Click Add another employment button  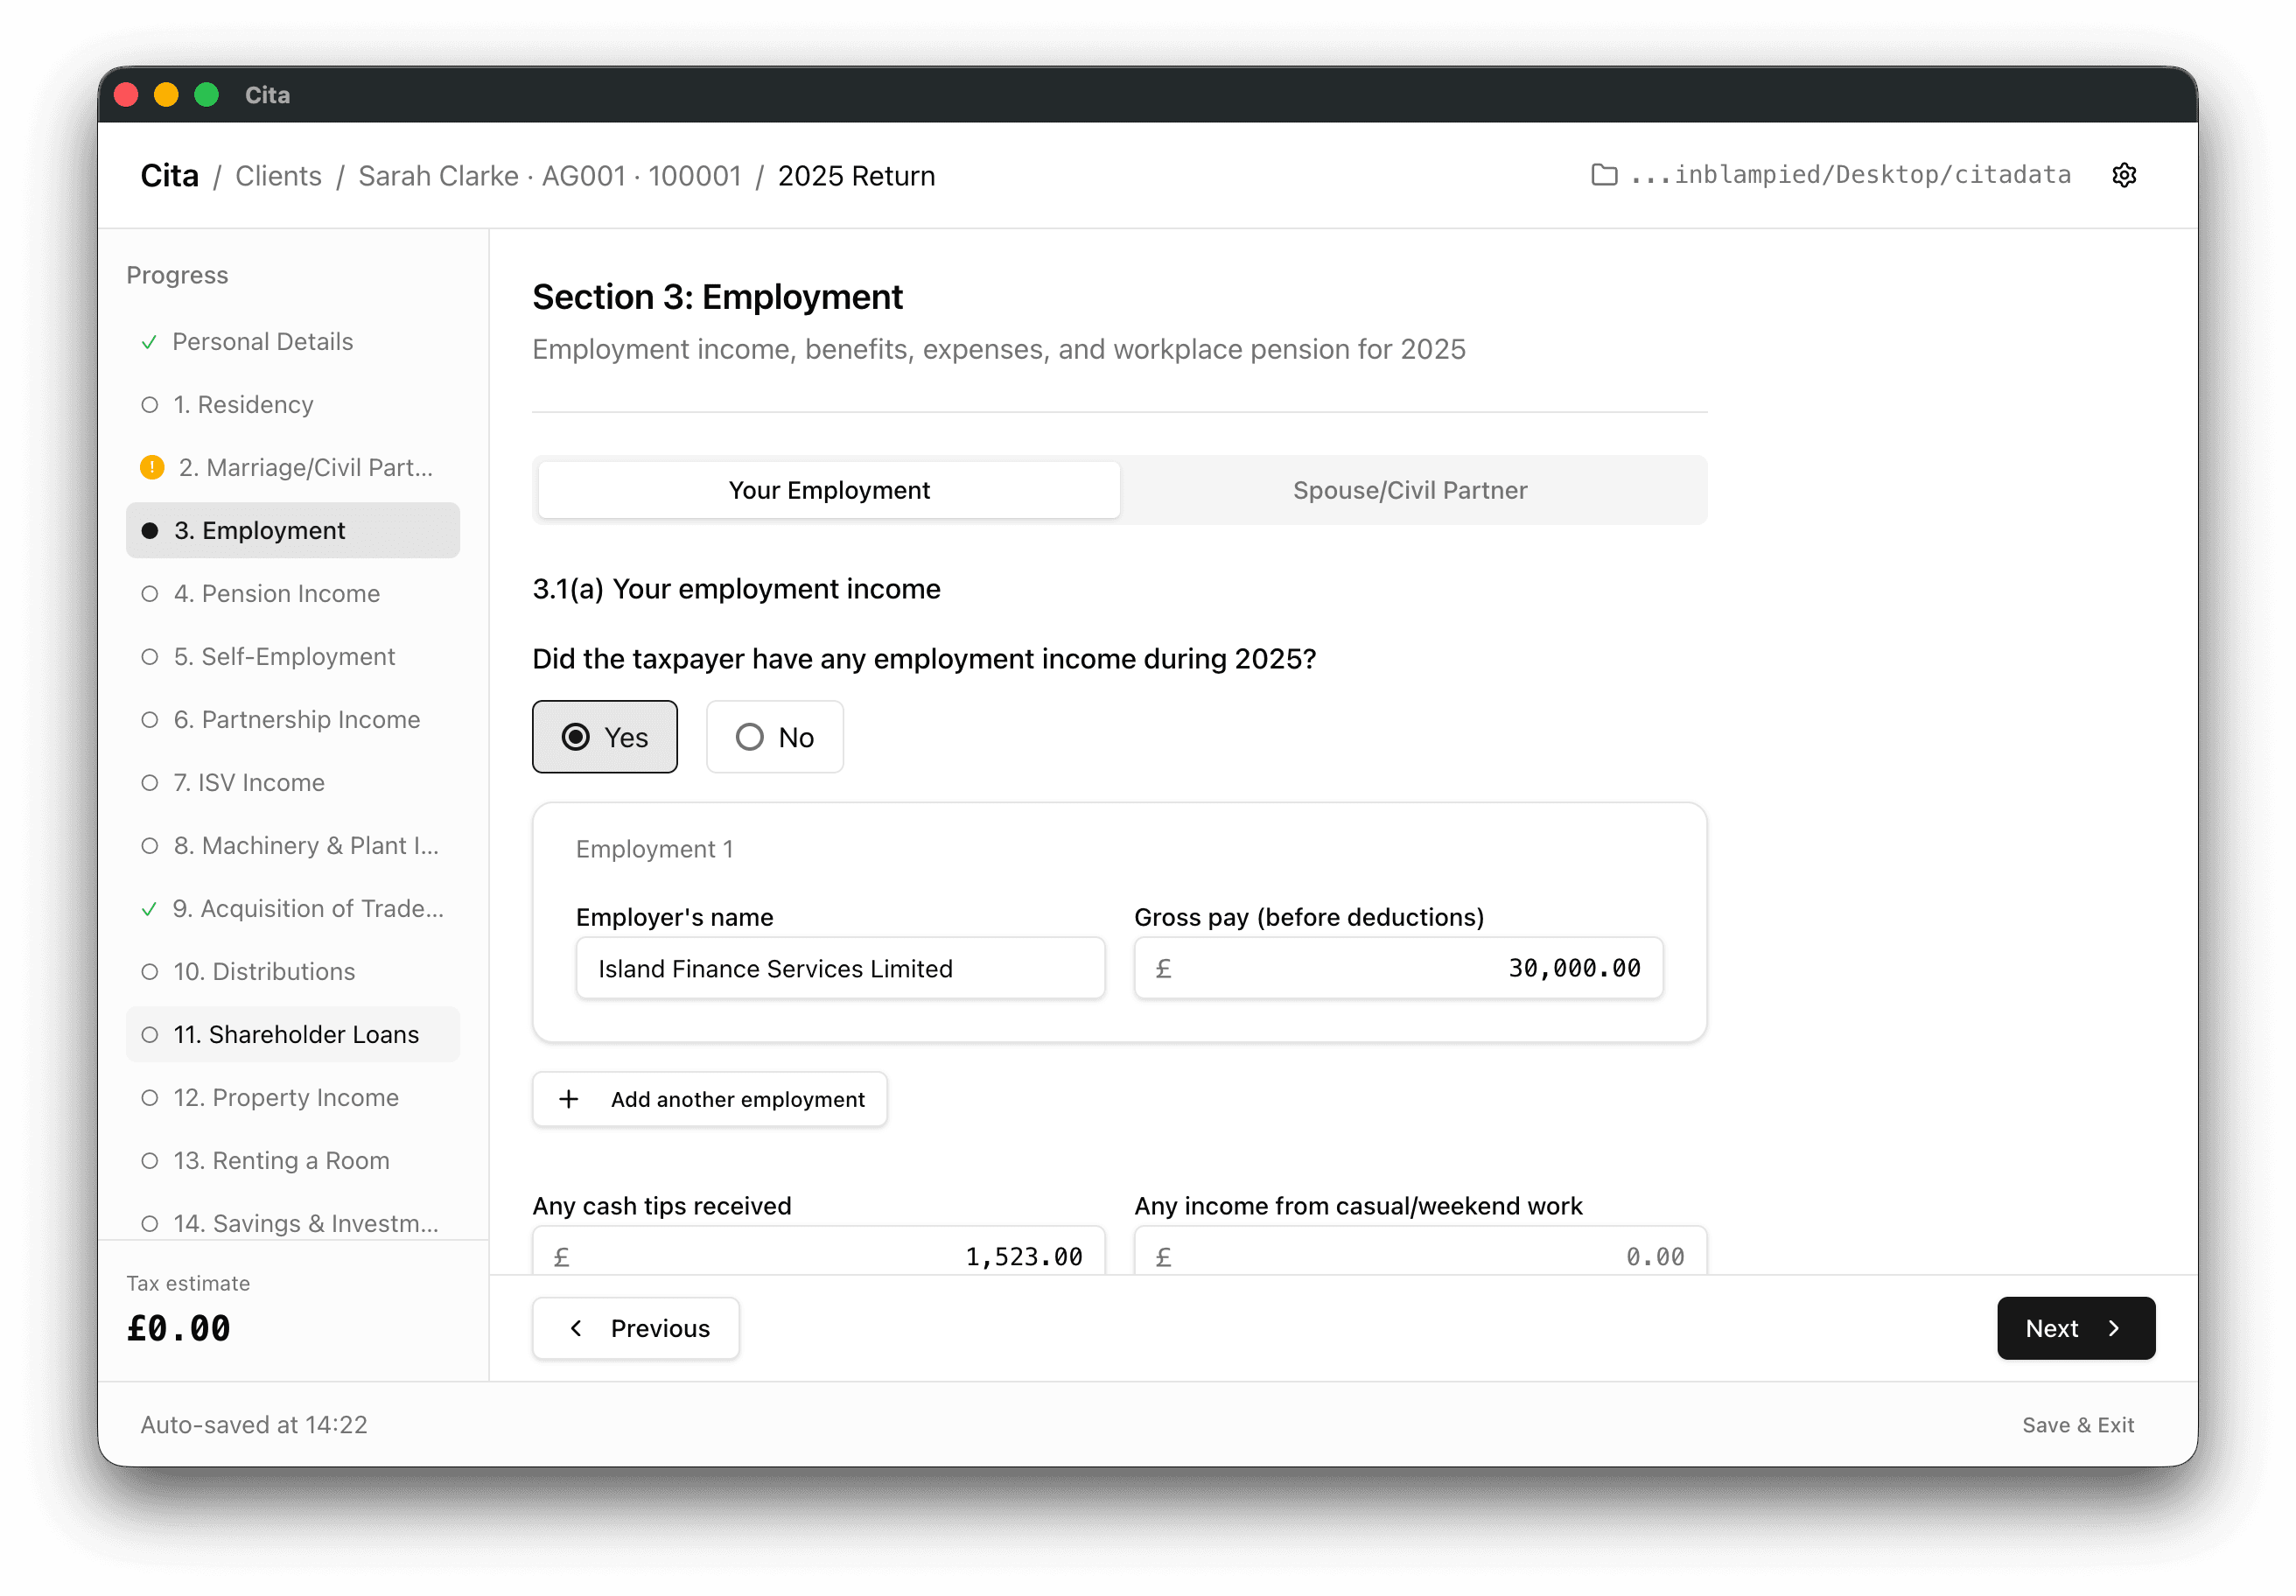click(x=710, y=1099)
